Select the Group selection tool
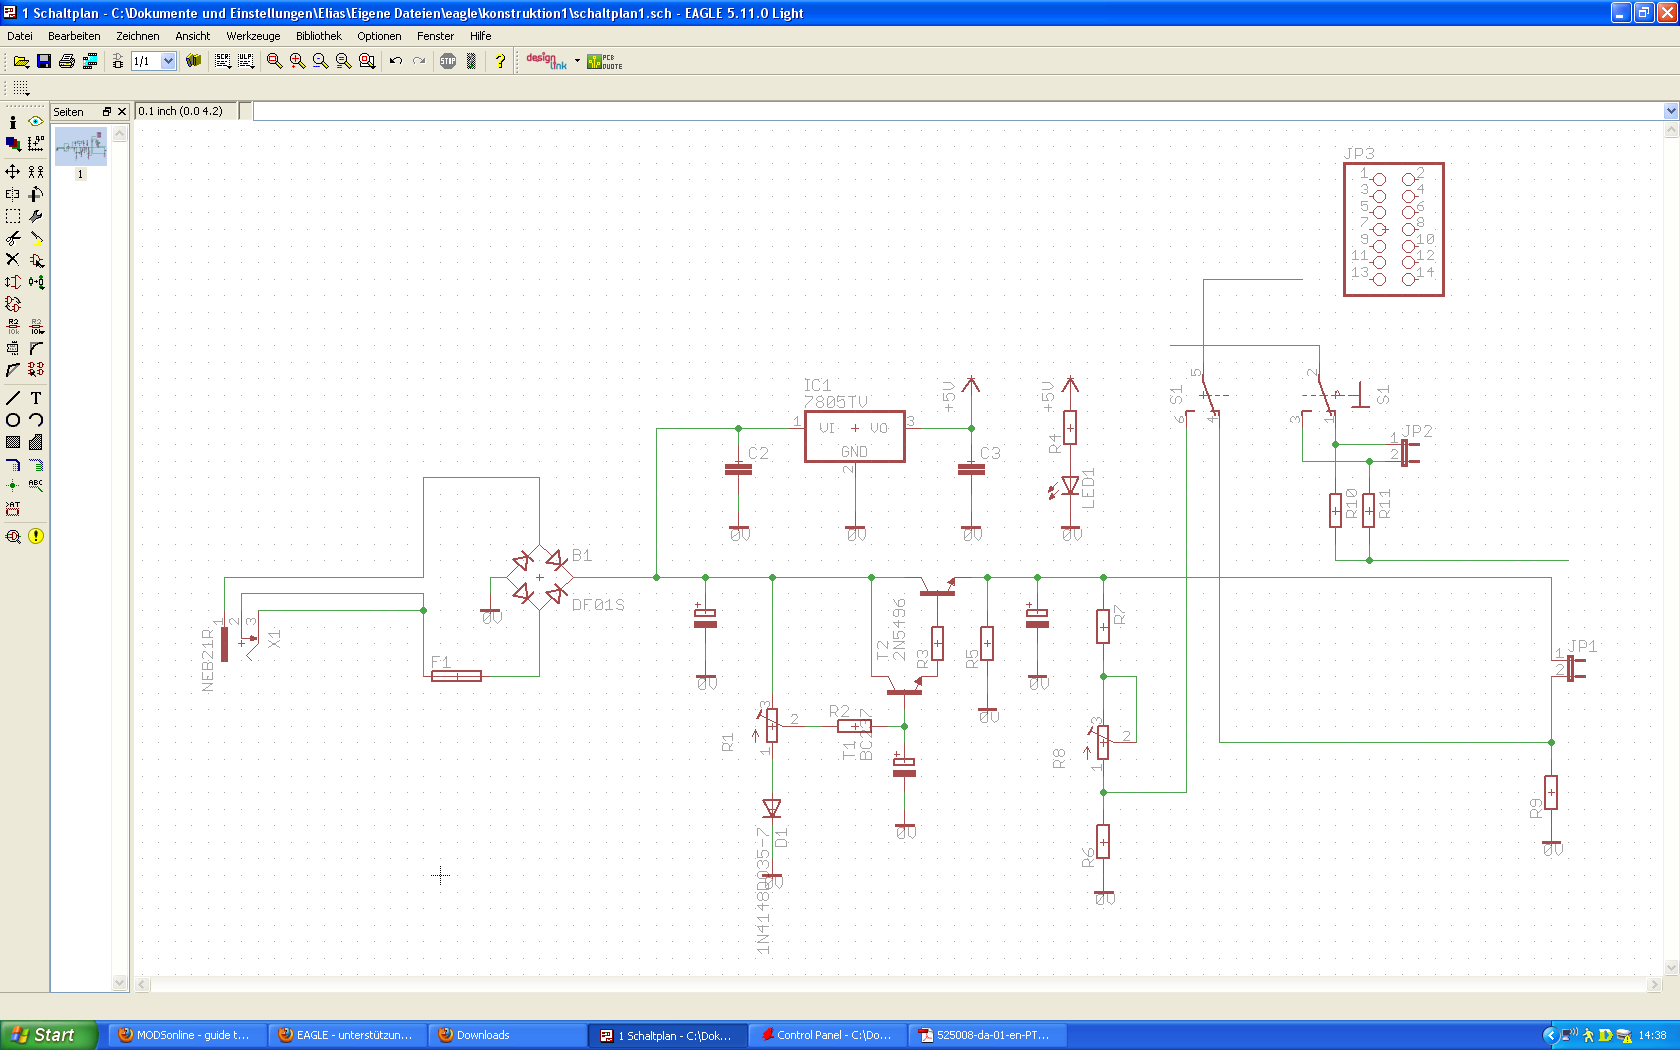 13,216
